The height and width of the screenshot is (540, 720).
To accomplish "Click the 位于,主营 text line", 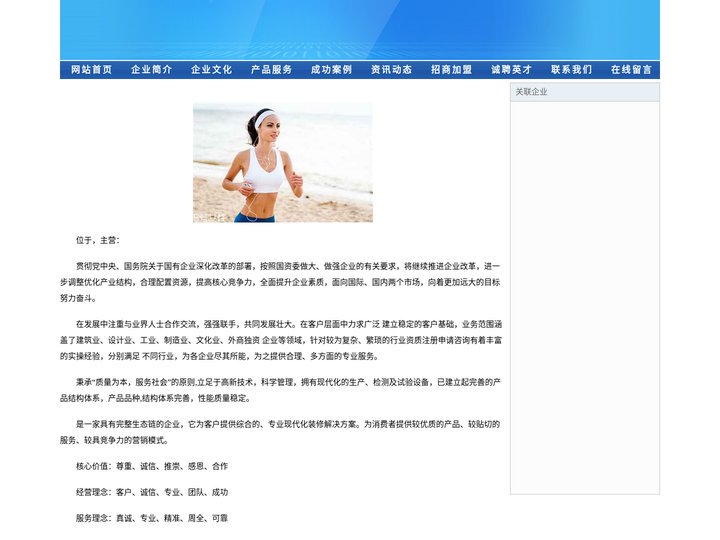I will tap(98, 240).
